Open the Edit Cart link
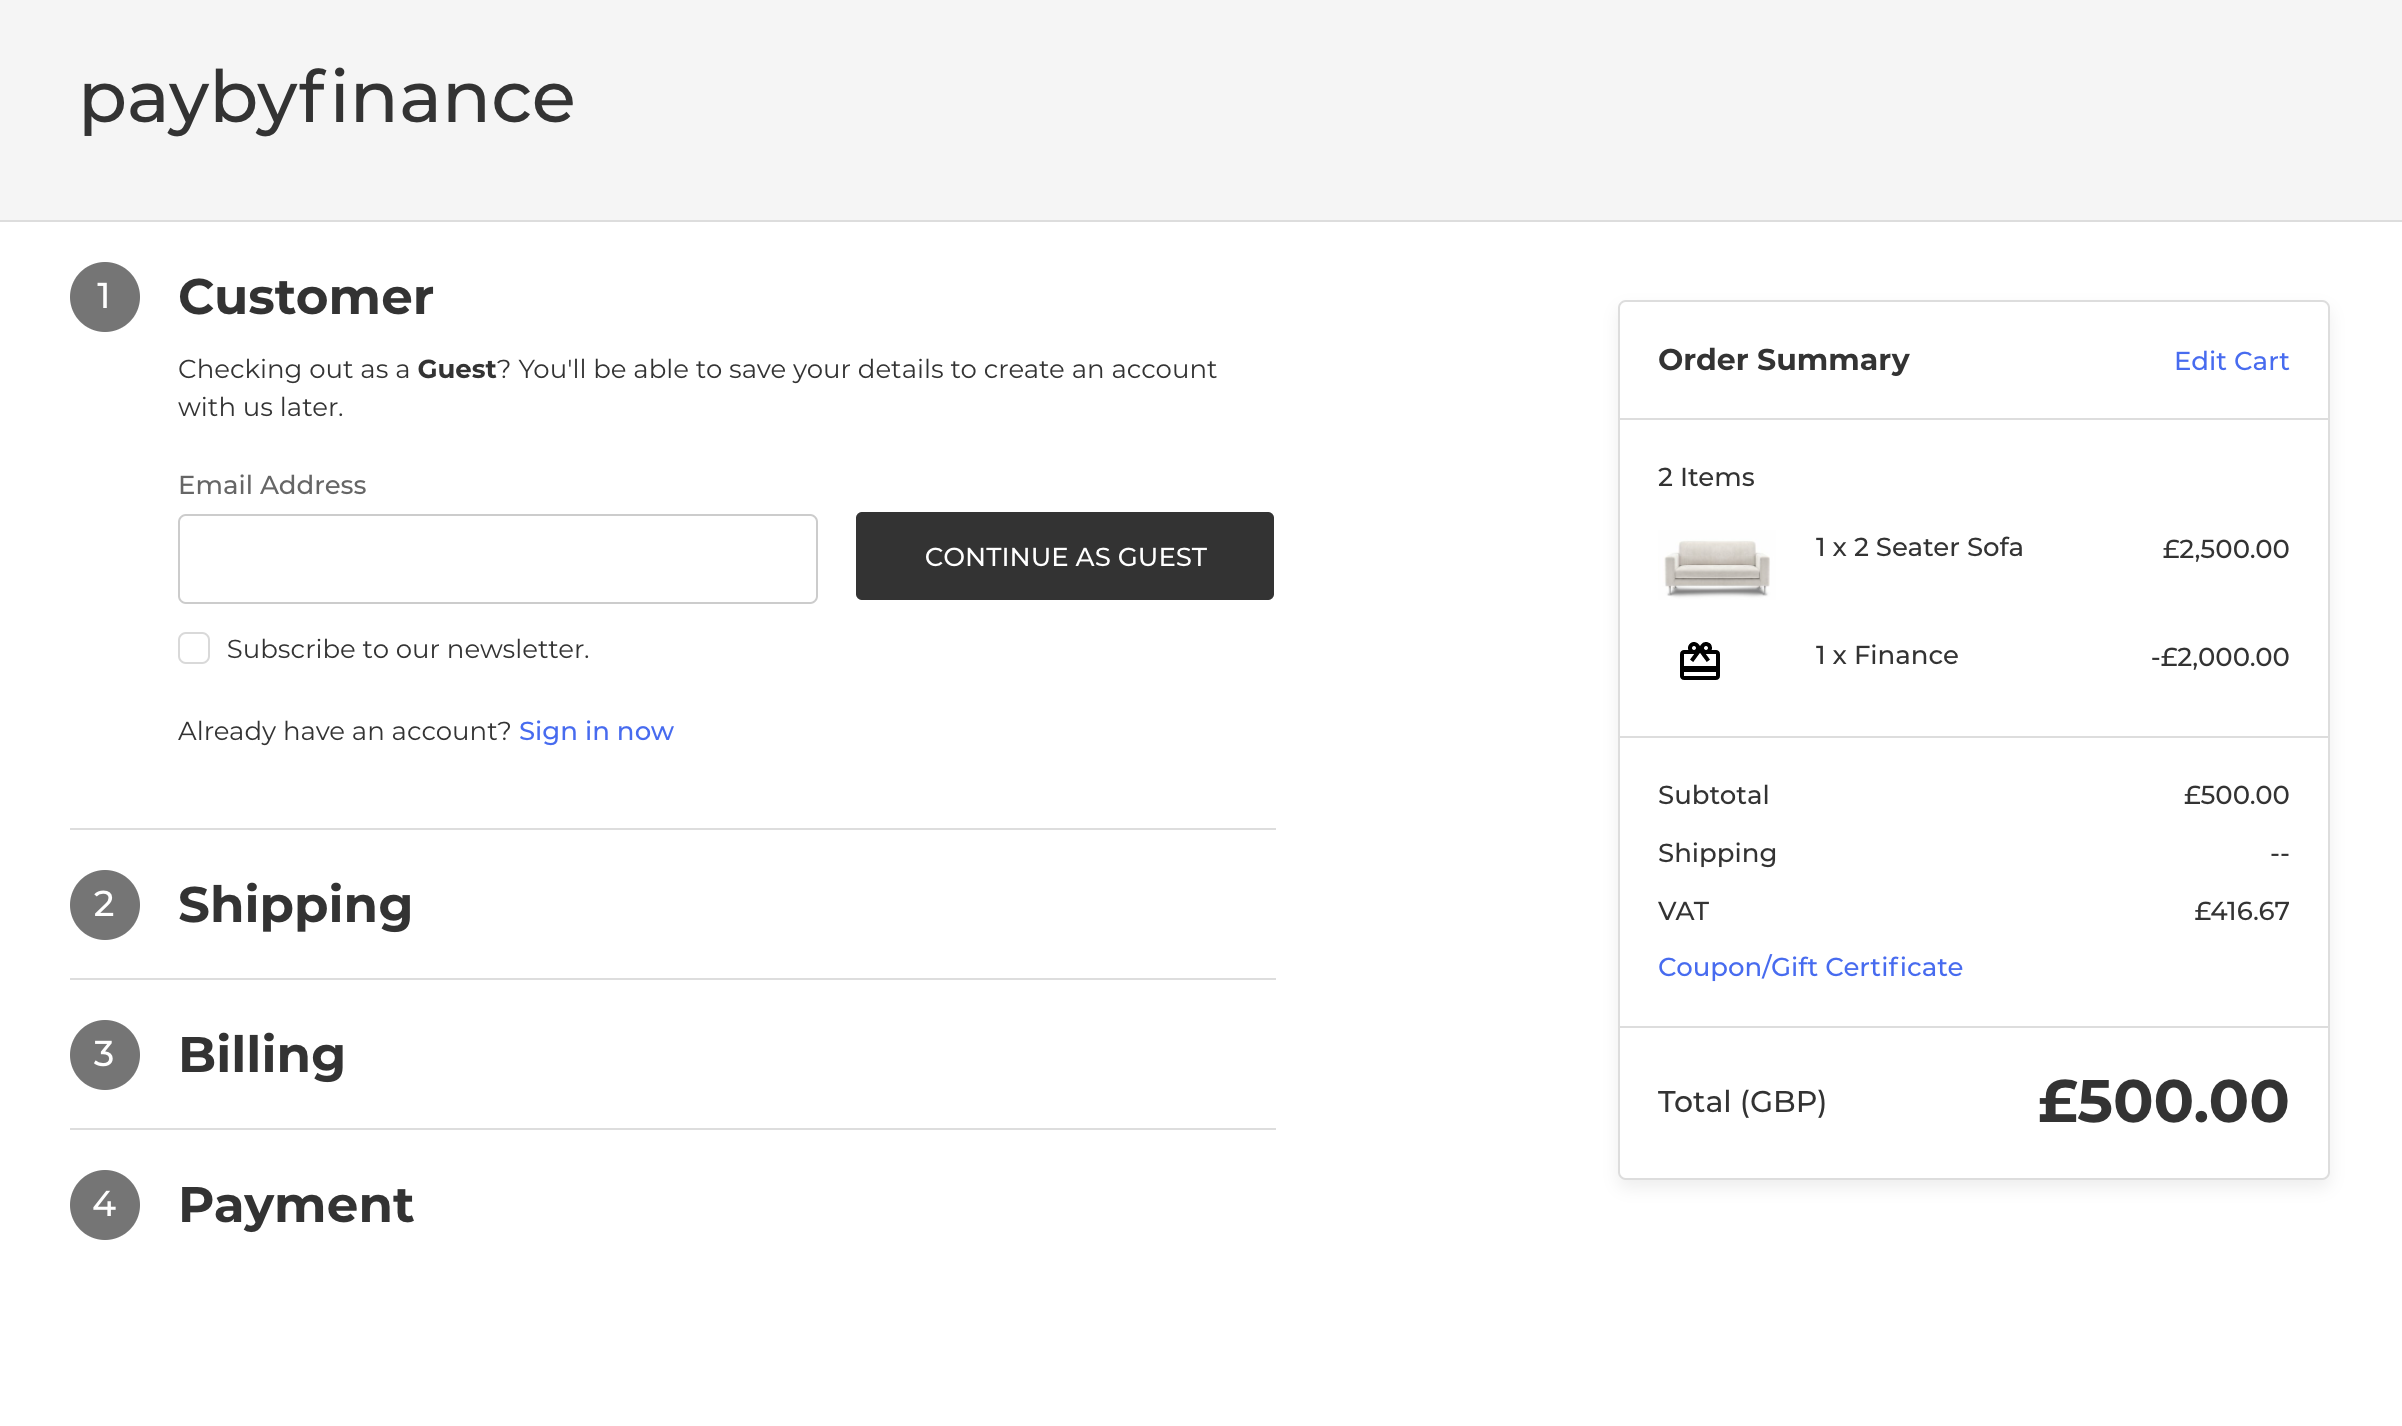 [x=2230, y=361]
